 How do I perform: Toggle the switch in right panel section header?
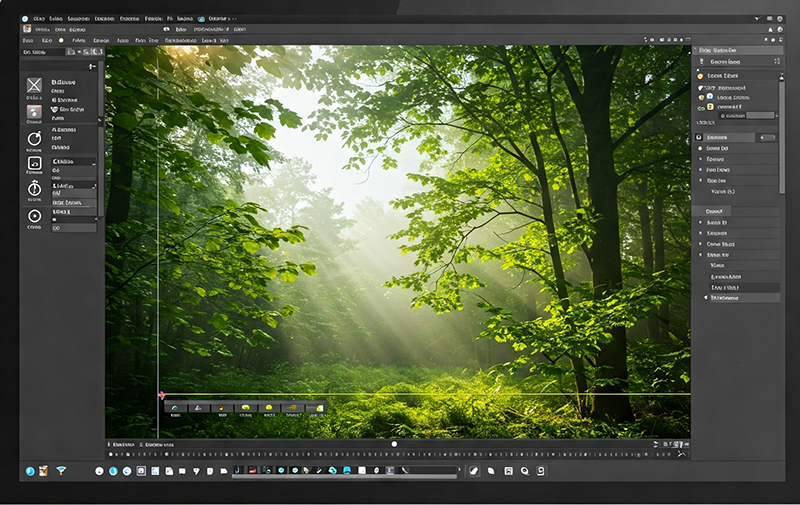(767, 137)
